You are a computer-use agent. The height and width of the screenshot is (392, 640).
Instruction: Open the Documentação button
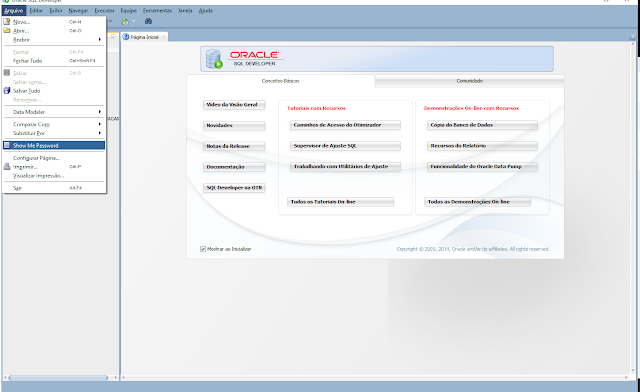[x=234, y=167]
